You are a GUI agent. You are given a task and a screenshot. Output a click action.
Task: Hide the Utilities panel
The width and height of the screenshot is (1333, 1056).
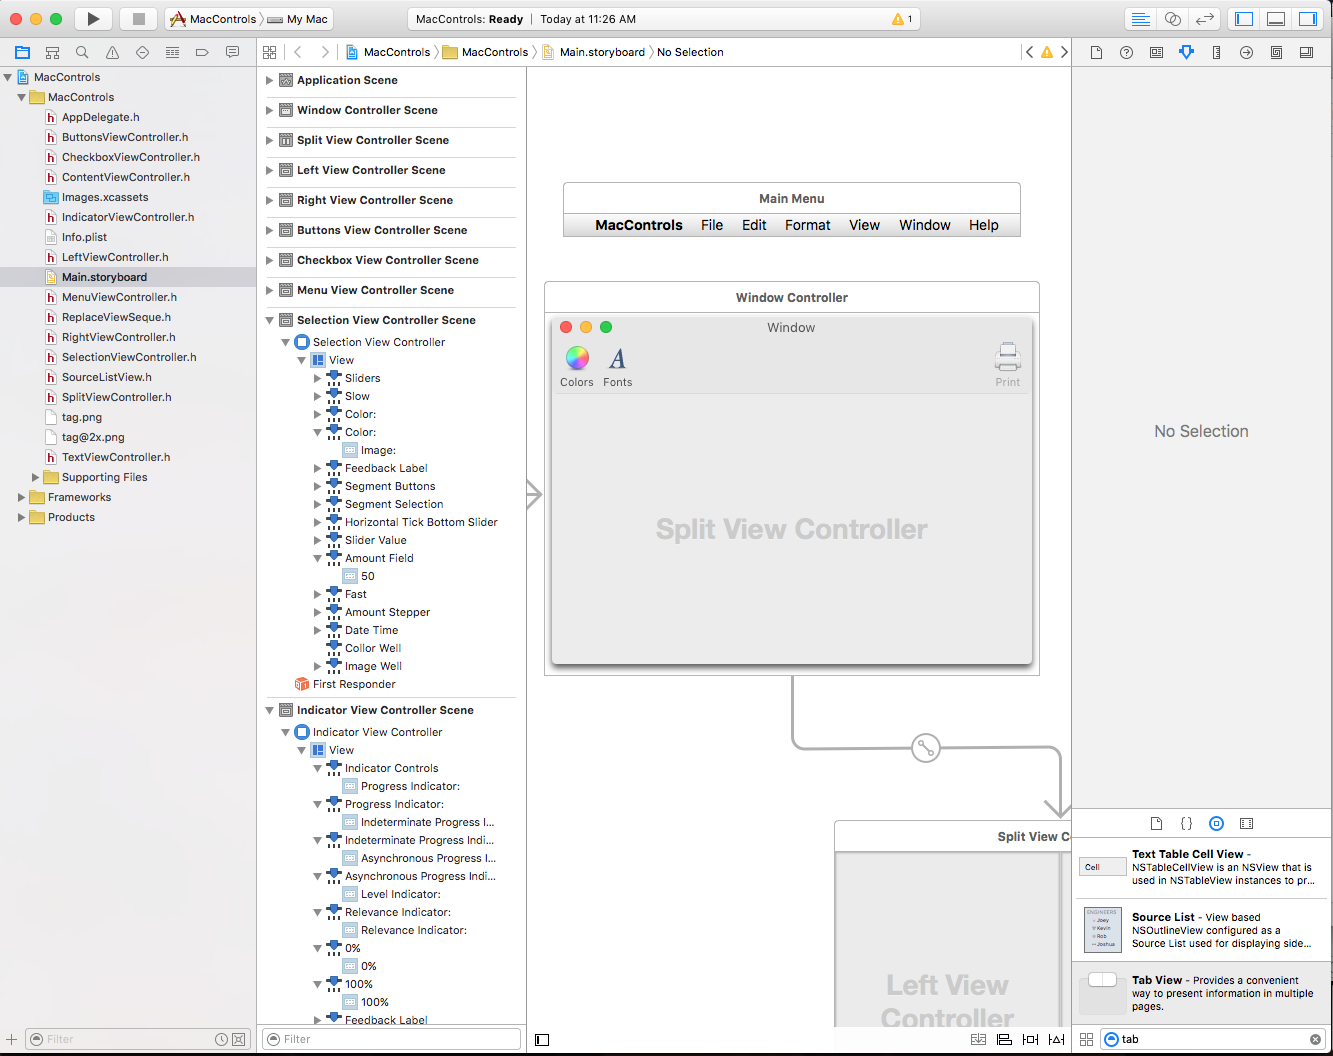pos(1307,18)
